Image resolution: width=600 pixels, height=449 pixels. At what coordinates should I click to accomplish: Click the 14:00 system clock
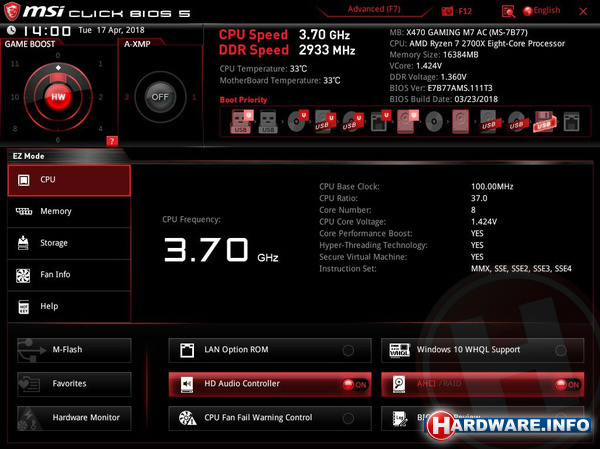[47, 31]
